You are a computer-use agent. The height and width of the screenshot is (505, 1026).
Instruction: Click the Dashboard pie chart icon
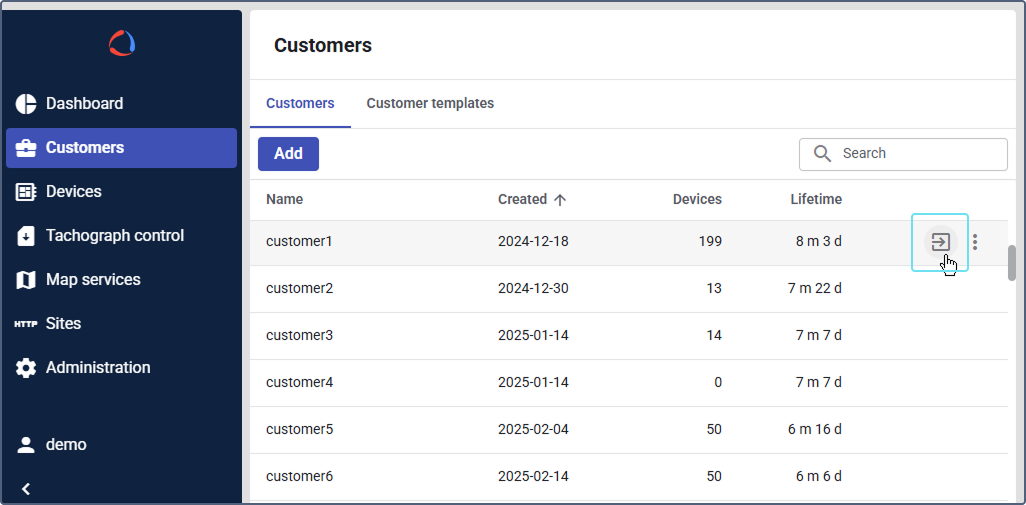tap(26, 104)
